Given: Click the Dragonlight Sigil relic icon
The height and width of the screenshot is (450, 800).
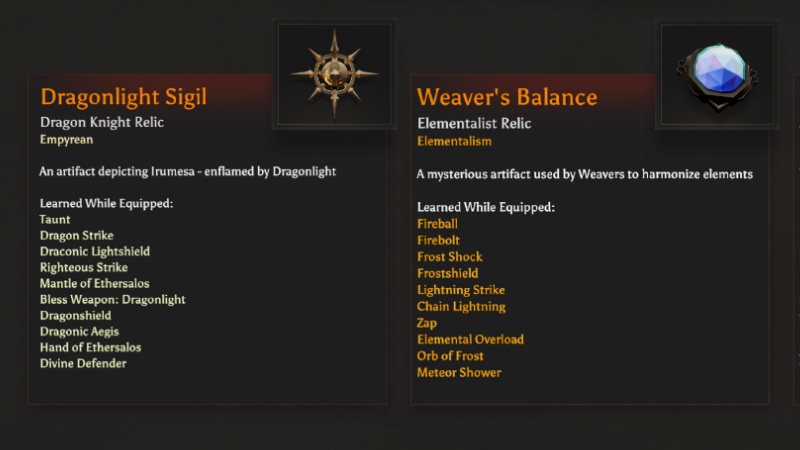Looking at the screenshot, I should click(334, 74).
